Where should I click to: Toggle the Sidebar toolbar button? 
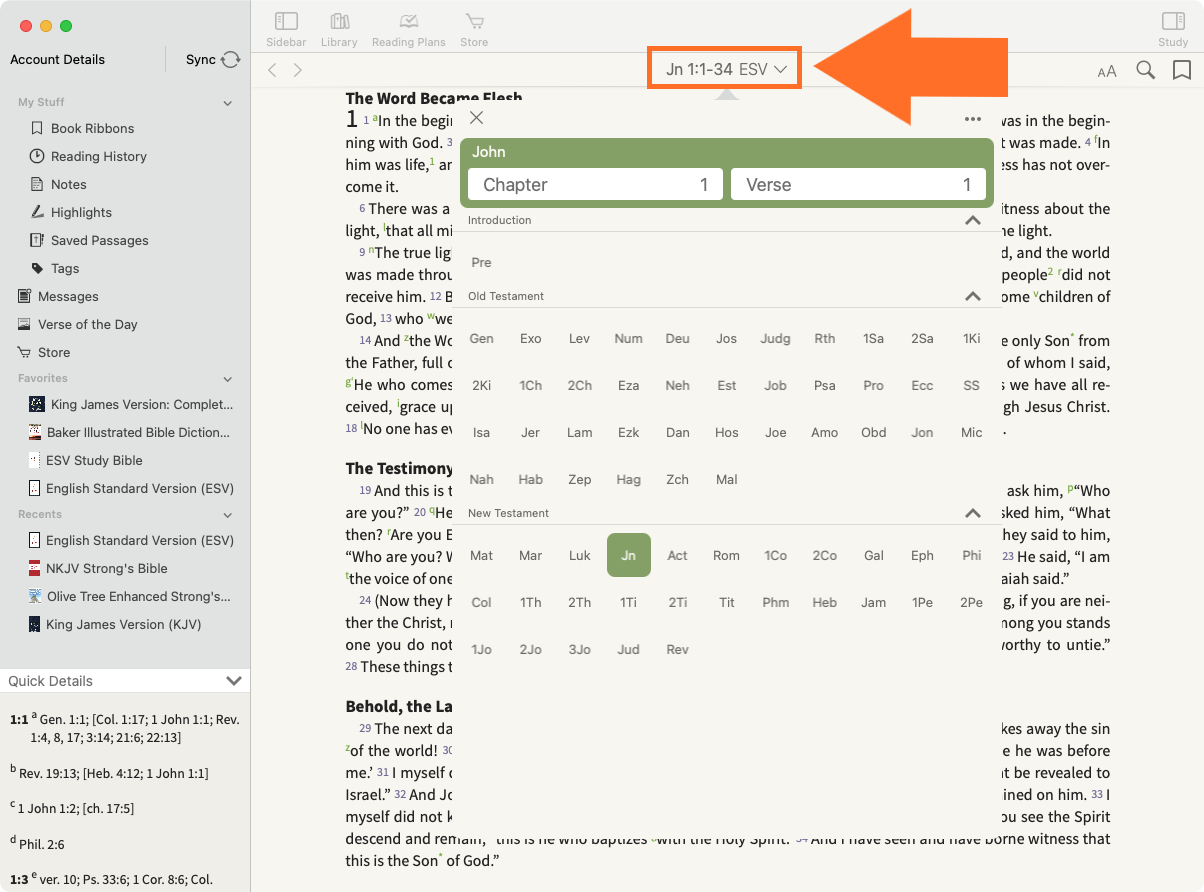[286, 29]
